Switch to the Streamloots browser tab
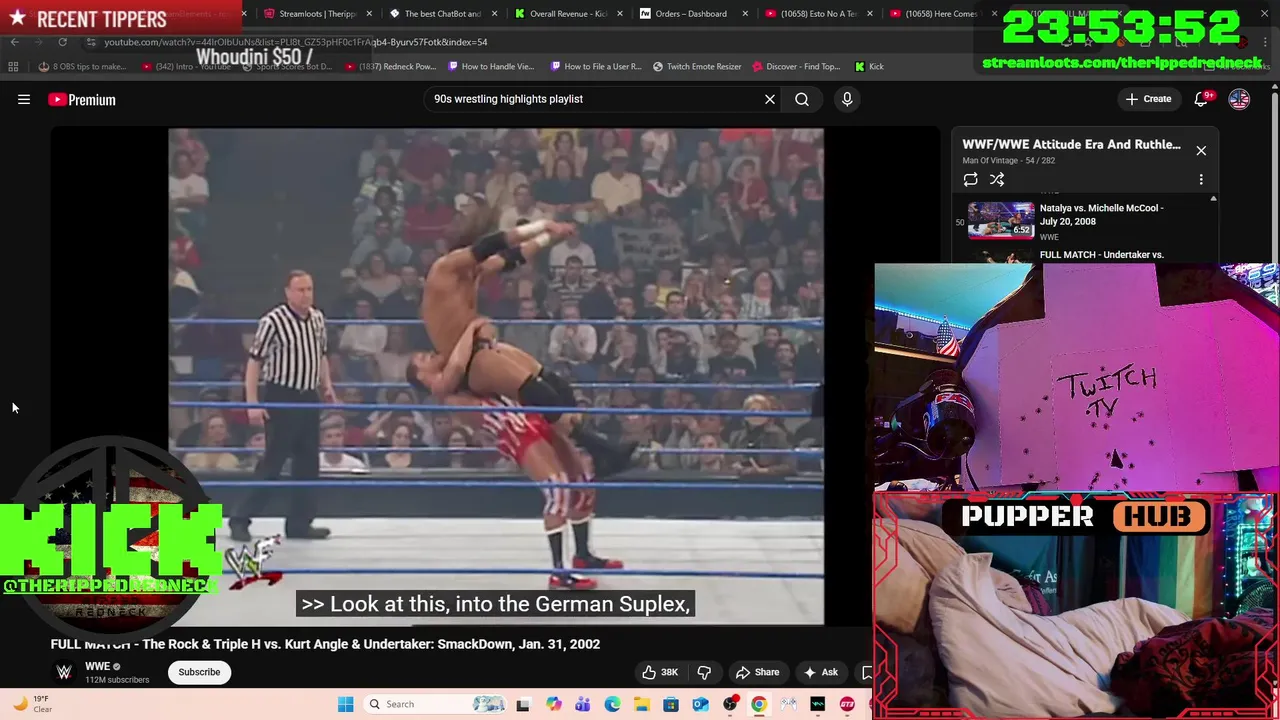The image size is (1280, 720). 318,14
